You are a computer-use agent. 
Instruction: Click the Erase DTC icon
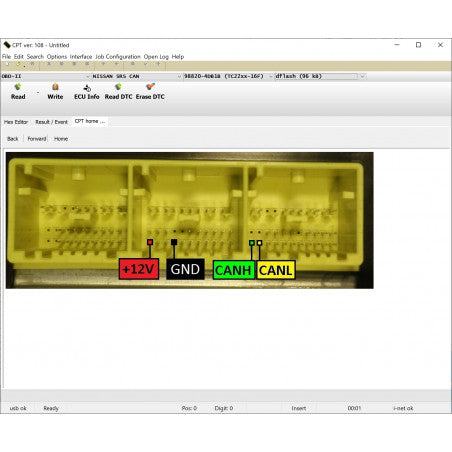[150, 87]
